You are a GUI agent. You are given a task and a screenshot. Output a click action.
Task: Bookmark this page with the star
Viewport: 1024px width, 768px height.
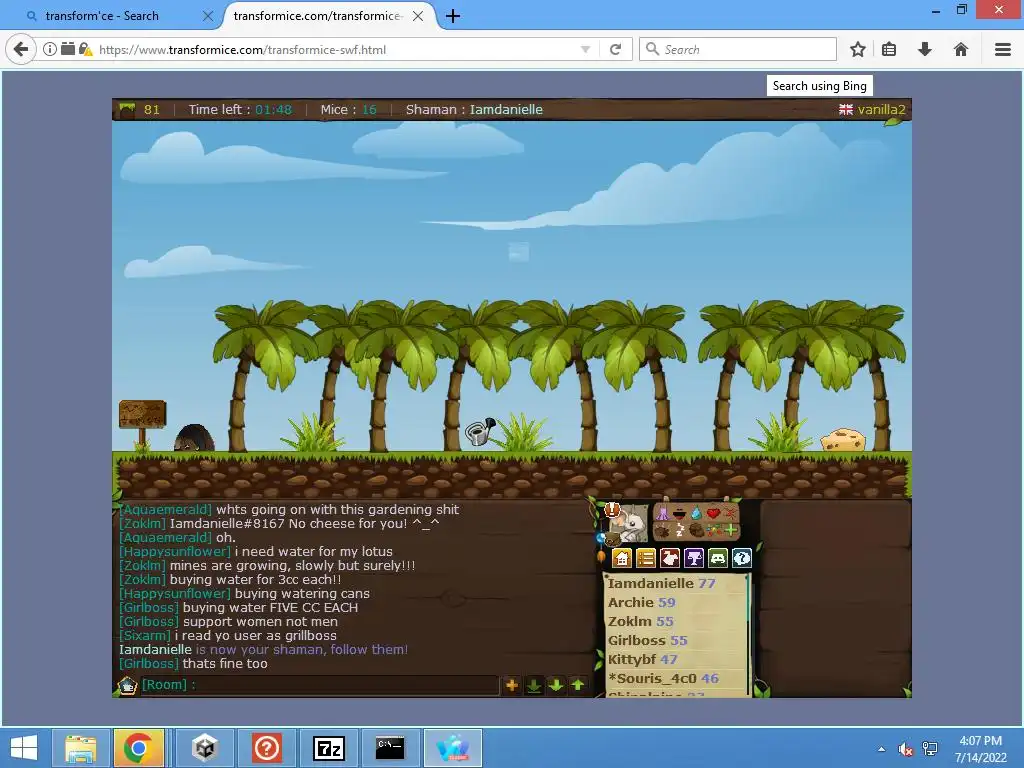pyautogui.click(x=858, y=49)
